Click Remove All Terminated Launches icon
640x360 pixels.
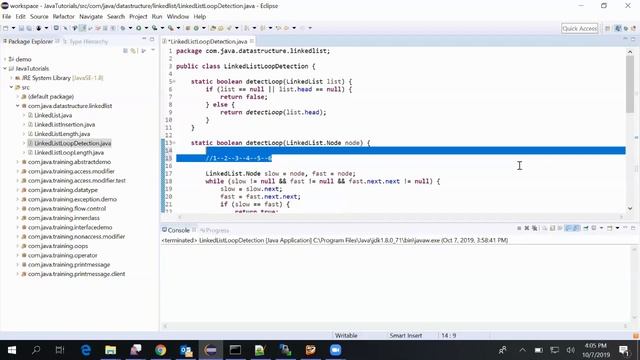point(534,228)
